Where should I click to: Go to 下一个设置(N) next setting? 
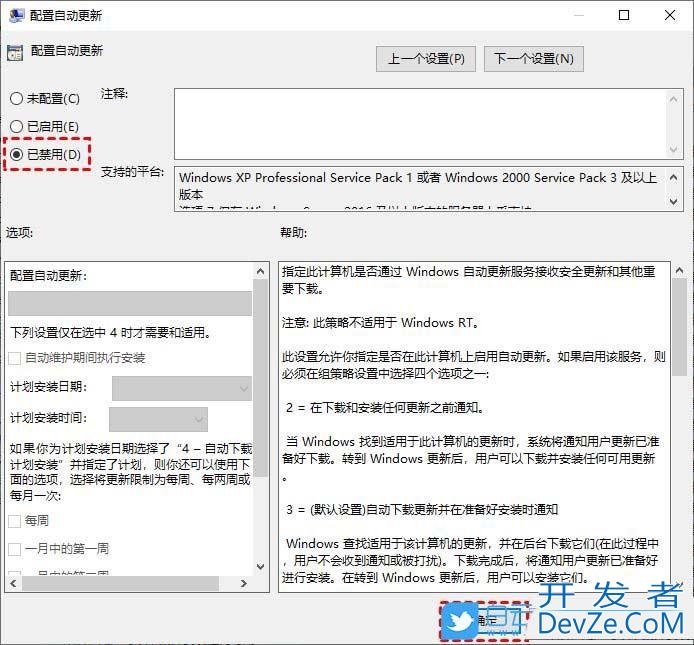(534, 59)
